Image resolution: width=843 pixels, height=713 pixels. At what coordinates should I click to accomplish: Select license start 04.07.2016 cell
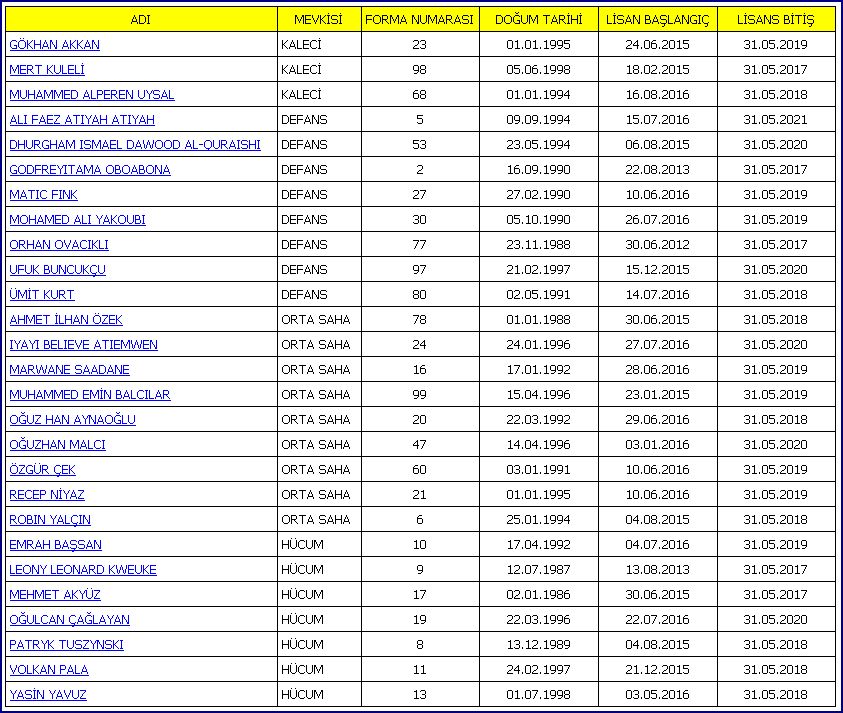coord(658,545)
